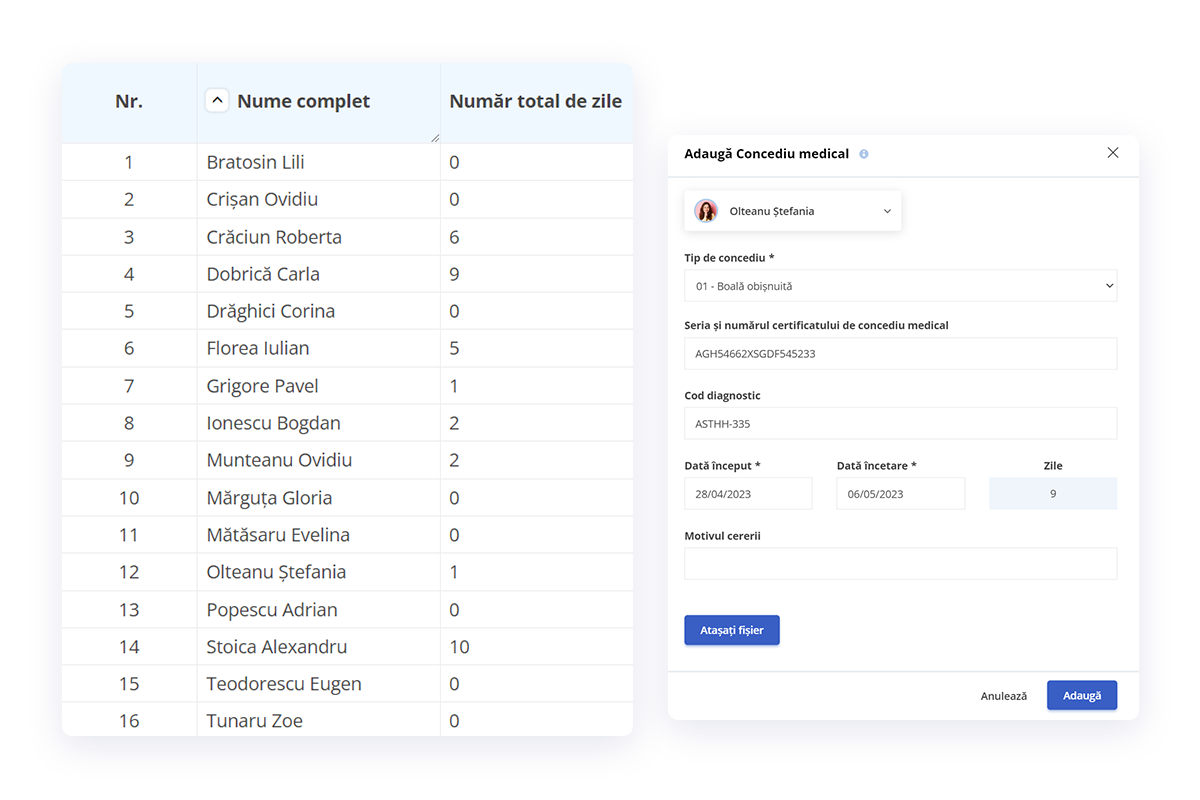Click the Atașați fișier button
Image resolution: width=1200 pixels, height=800 pixels.
(732, 630)
